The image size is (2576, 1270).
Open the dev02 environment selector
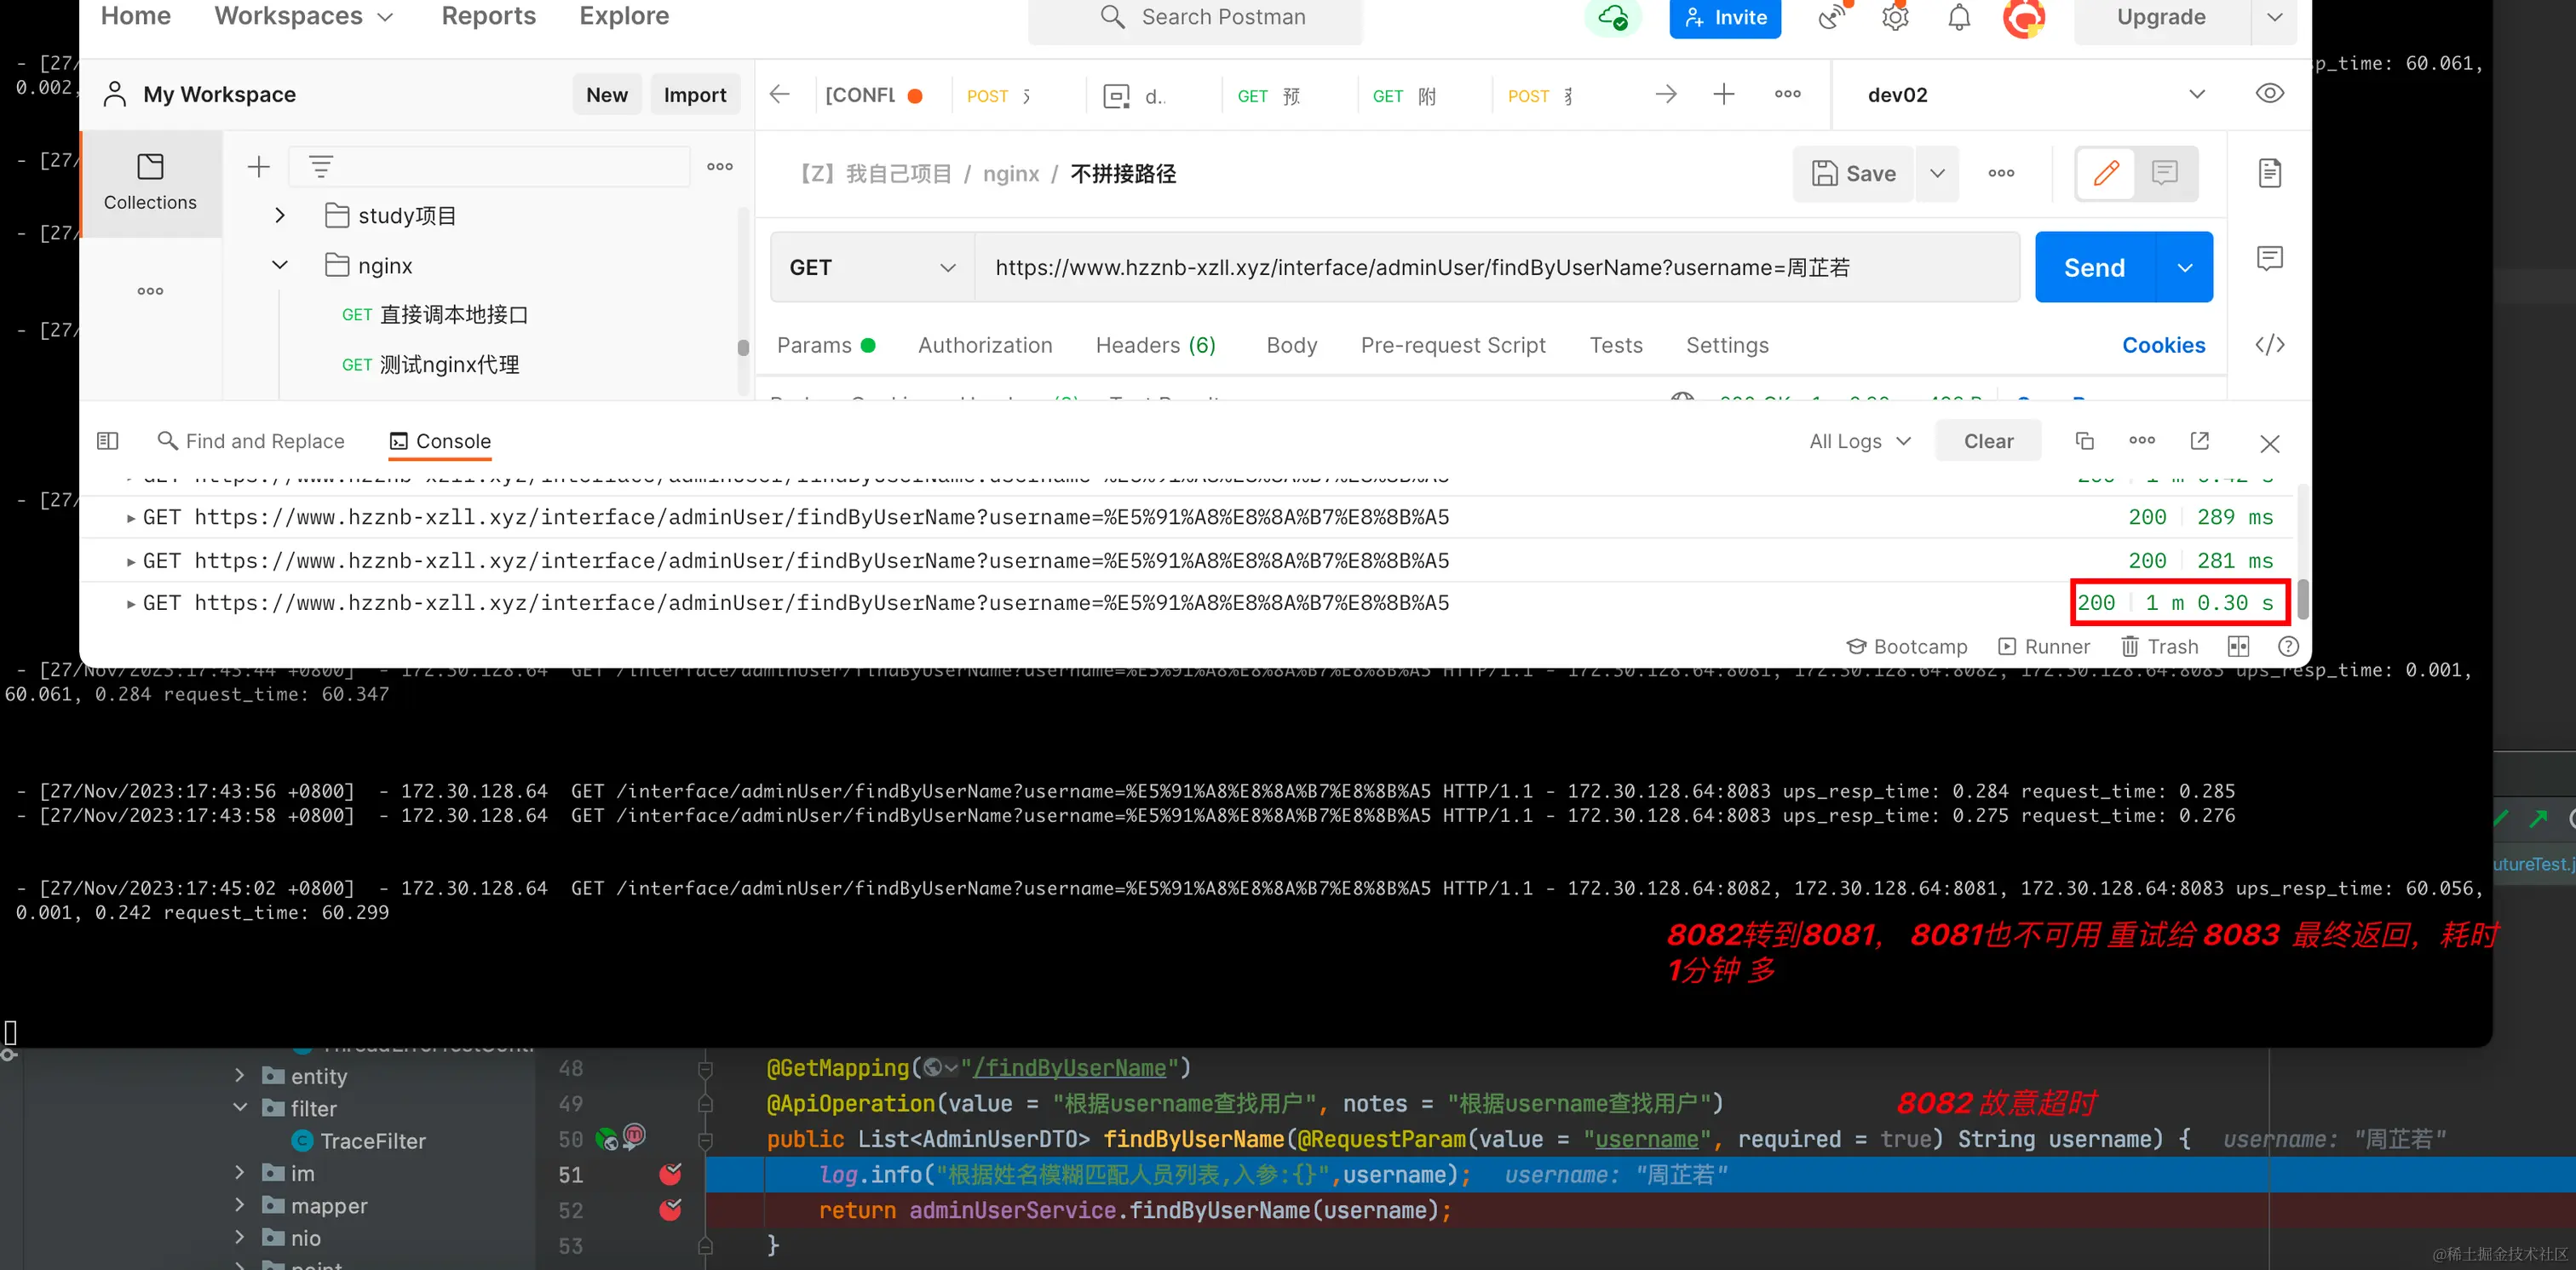point(2035,95)
